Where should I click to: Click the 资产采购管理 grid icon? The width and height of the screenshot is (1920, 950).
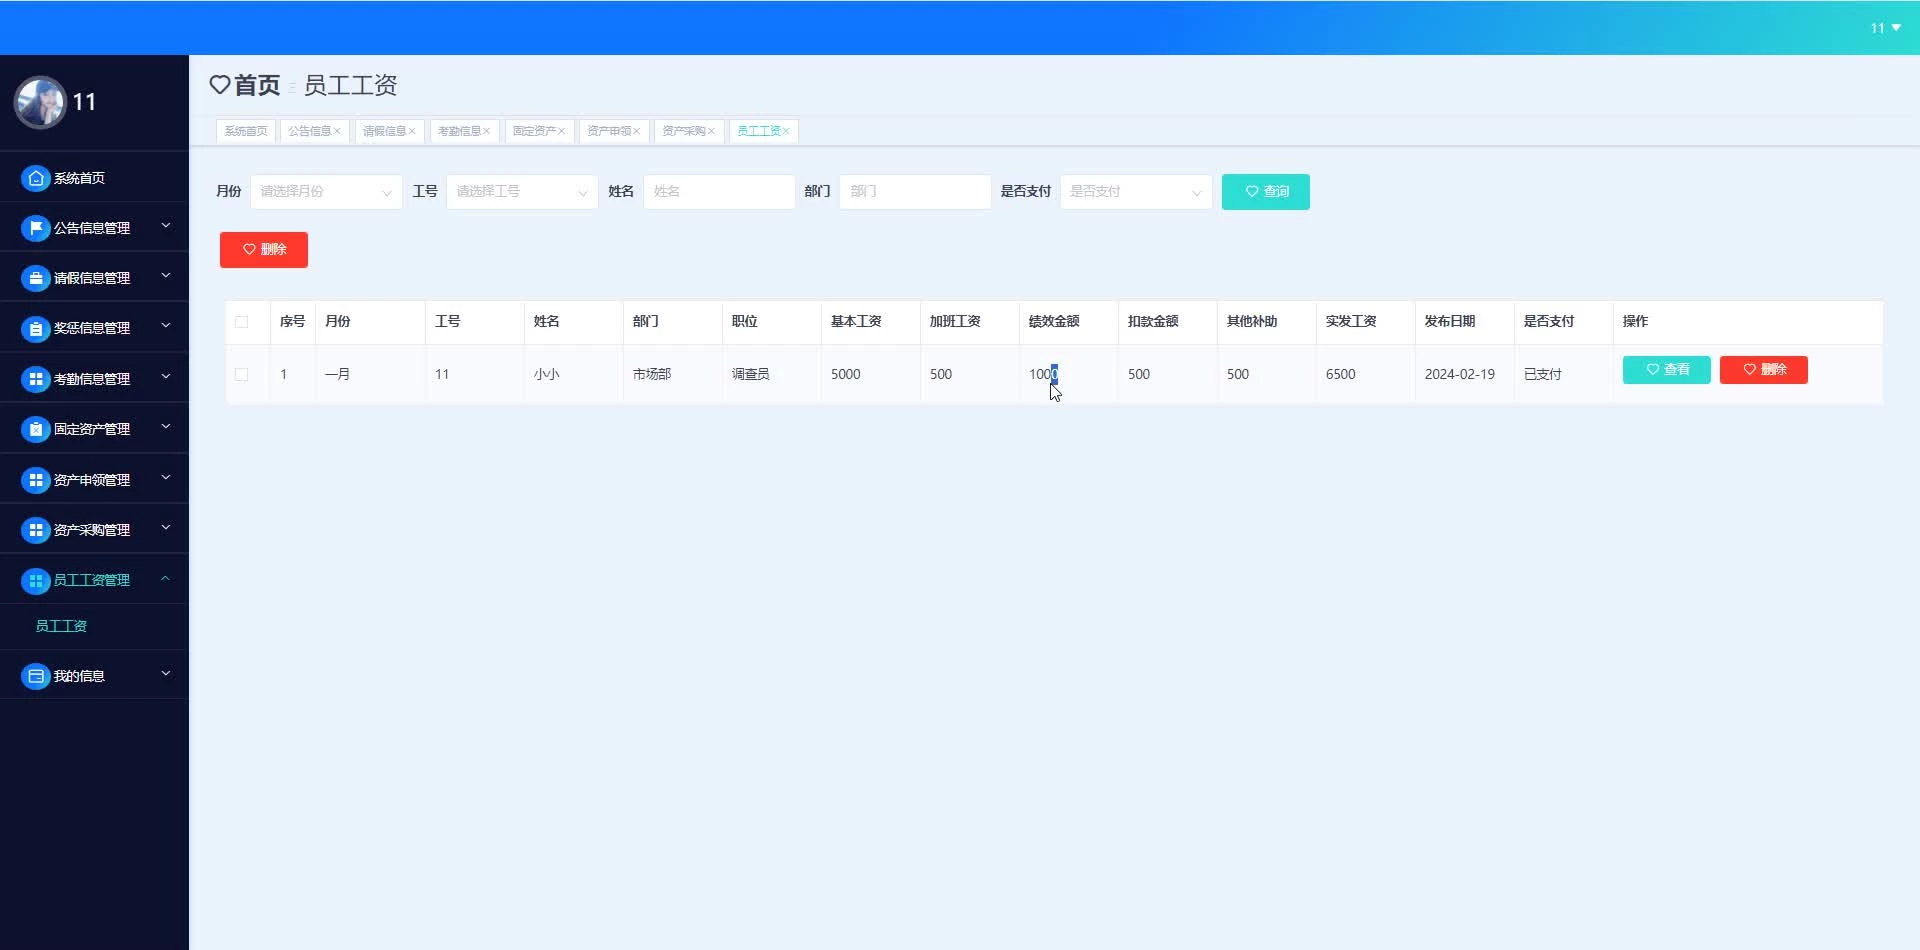pyautogui.click(x=36, y=530)
